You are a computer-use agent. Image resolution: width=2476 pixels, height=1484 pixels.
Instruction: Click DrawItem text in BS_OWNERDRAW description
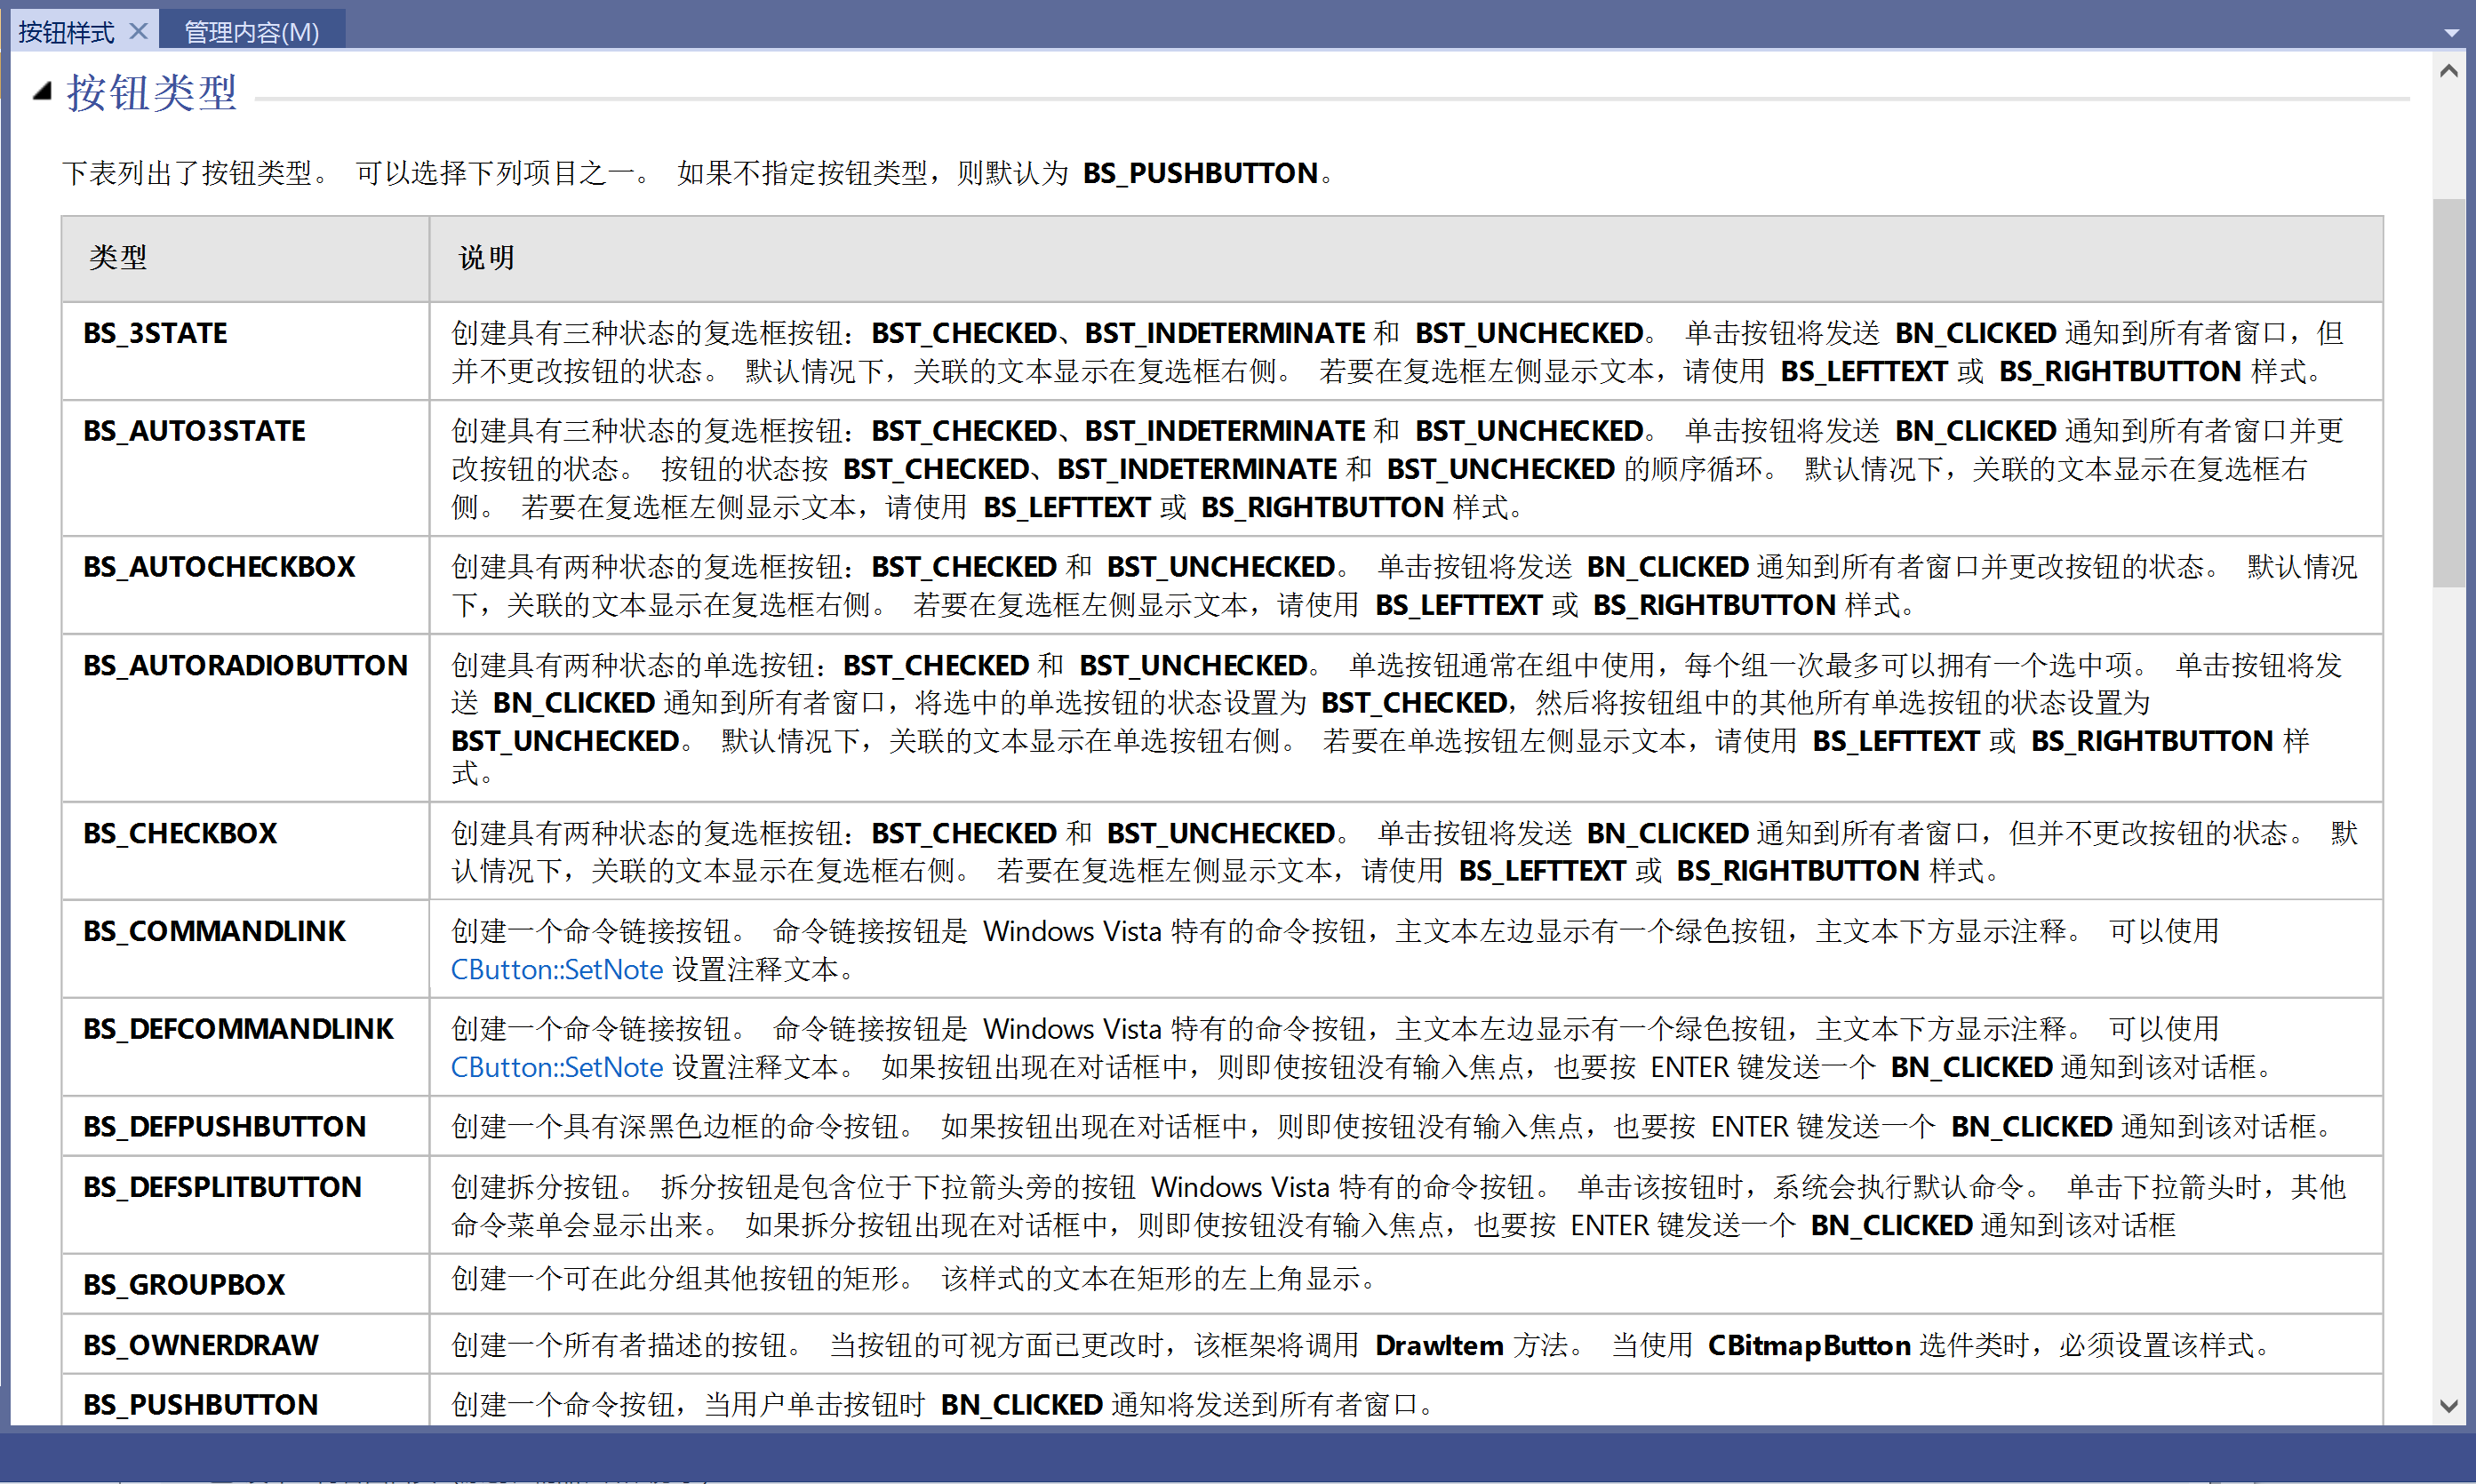[1438, 1345]
